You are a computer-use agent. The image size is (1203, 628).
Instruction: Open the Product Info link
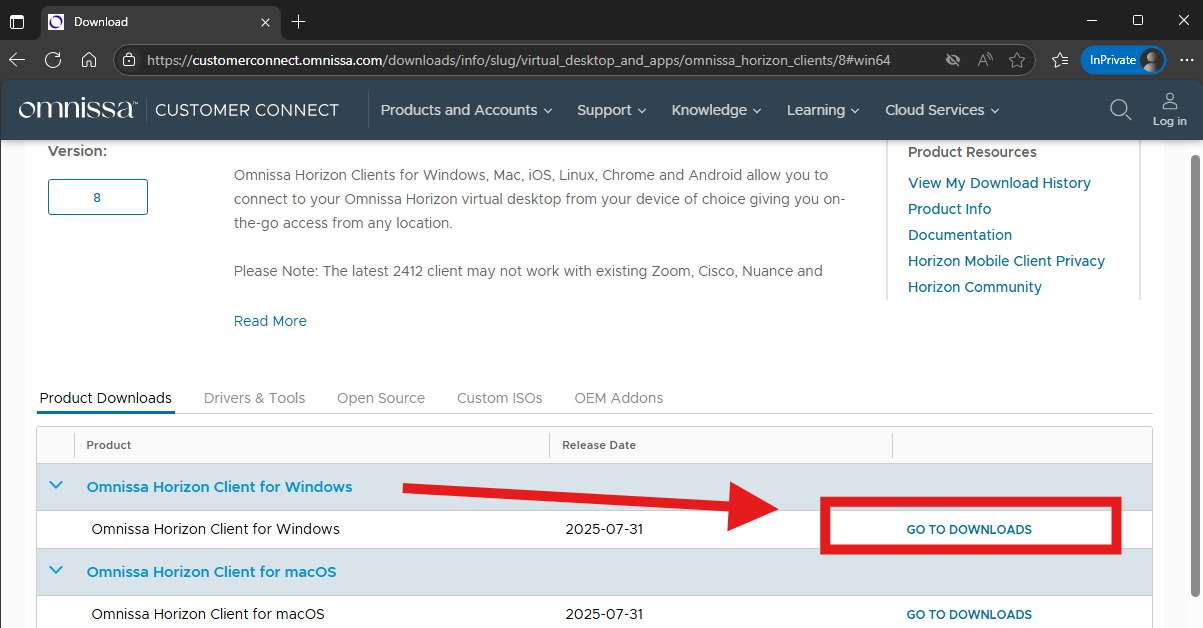[949, 209]
